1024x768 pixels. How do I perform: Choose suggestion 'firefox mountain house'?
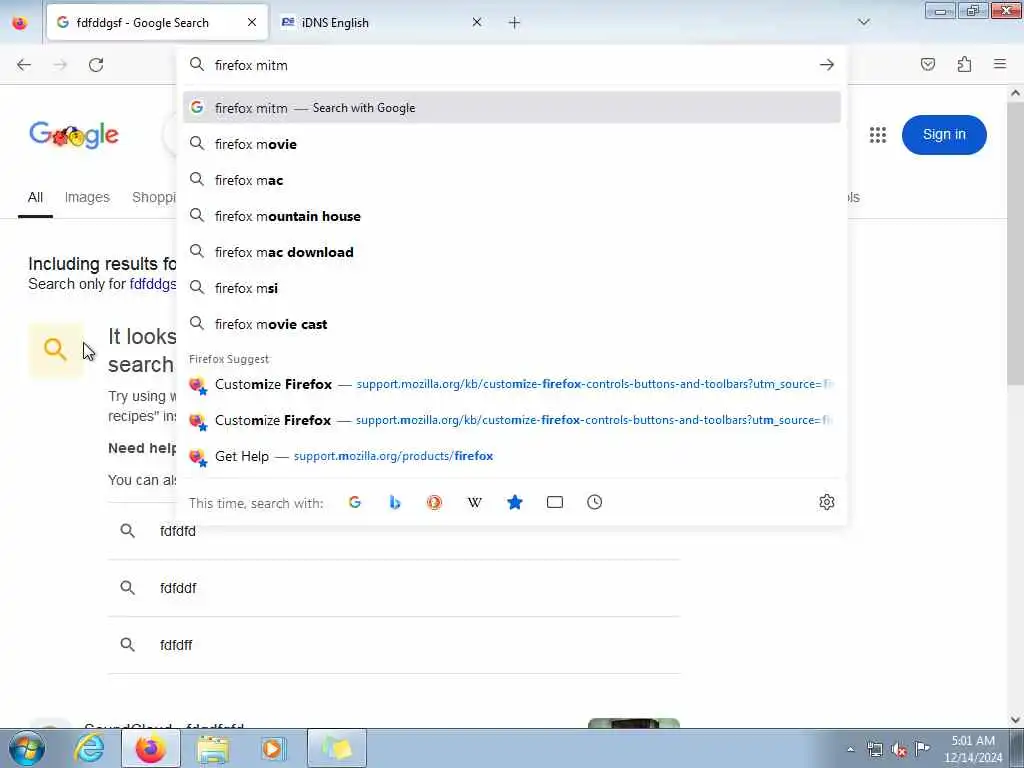coord(512,216)
